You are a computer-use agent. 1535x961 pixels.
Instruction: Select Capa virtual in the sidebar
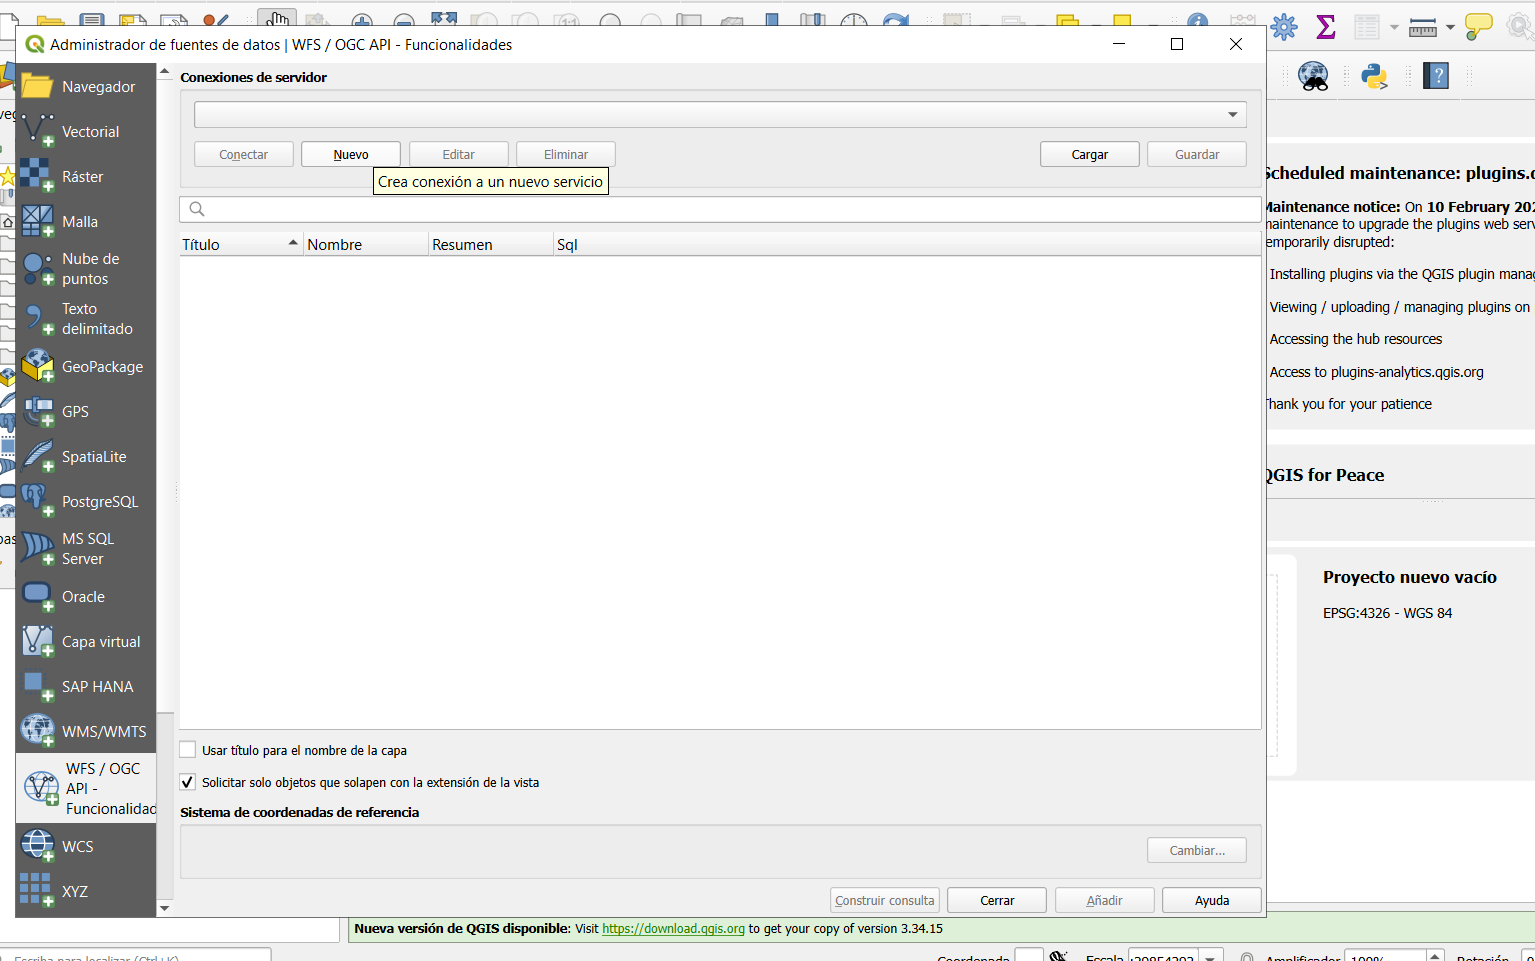click(86, 642)
